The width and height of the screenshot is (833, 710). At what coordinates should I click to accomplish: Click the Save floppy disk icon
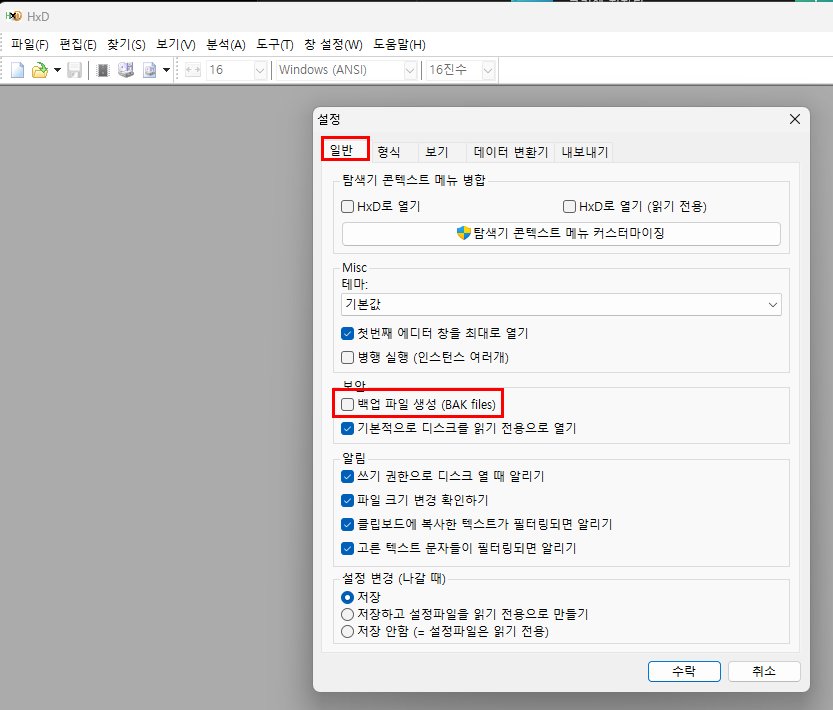(x=74, y=70)
